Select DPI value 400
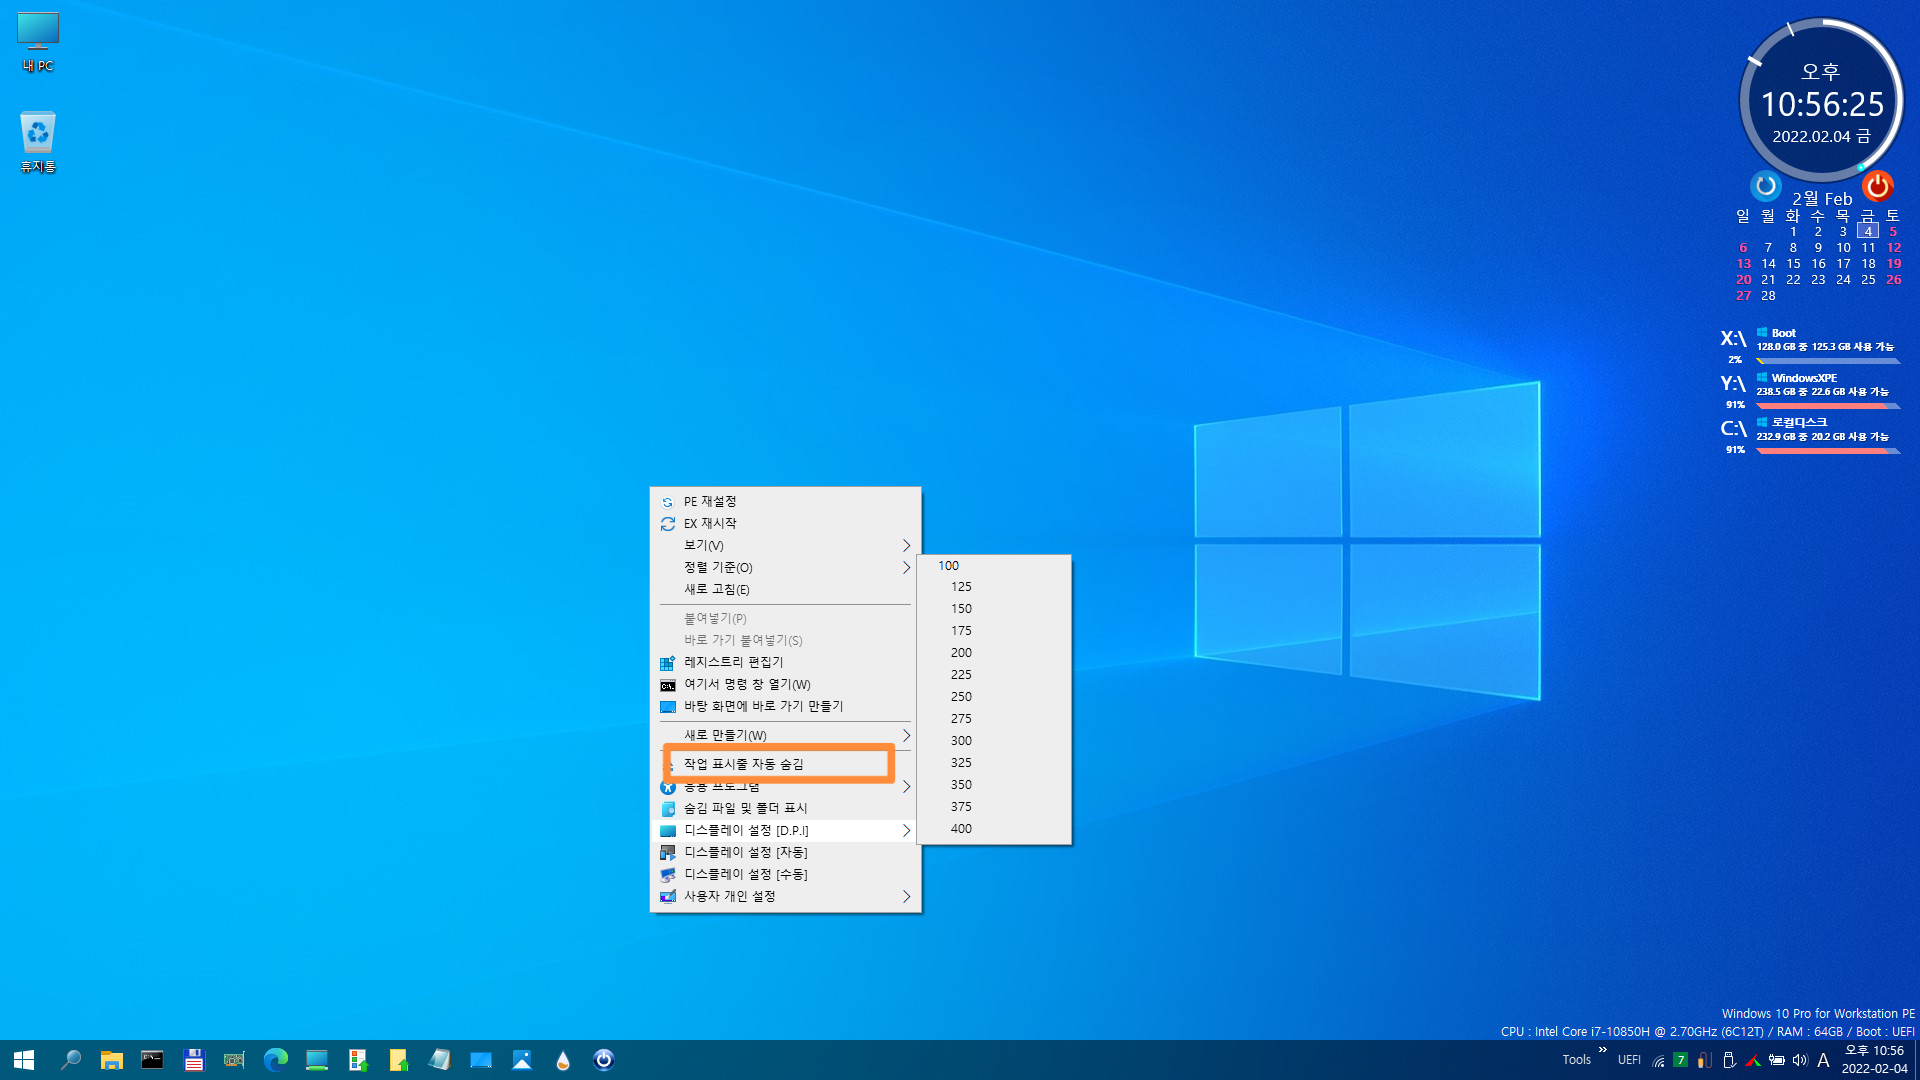Image resolution: width=1920 pixels, height=1080 pixels. tap(994, 829)
